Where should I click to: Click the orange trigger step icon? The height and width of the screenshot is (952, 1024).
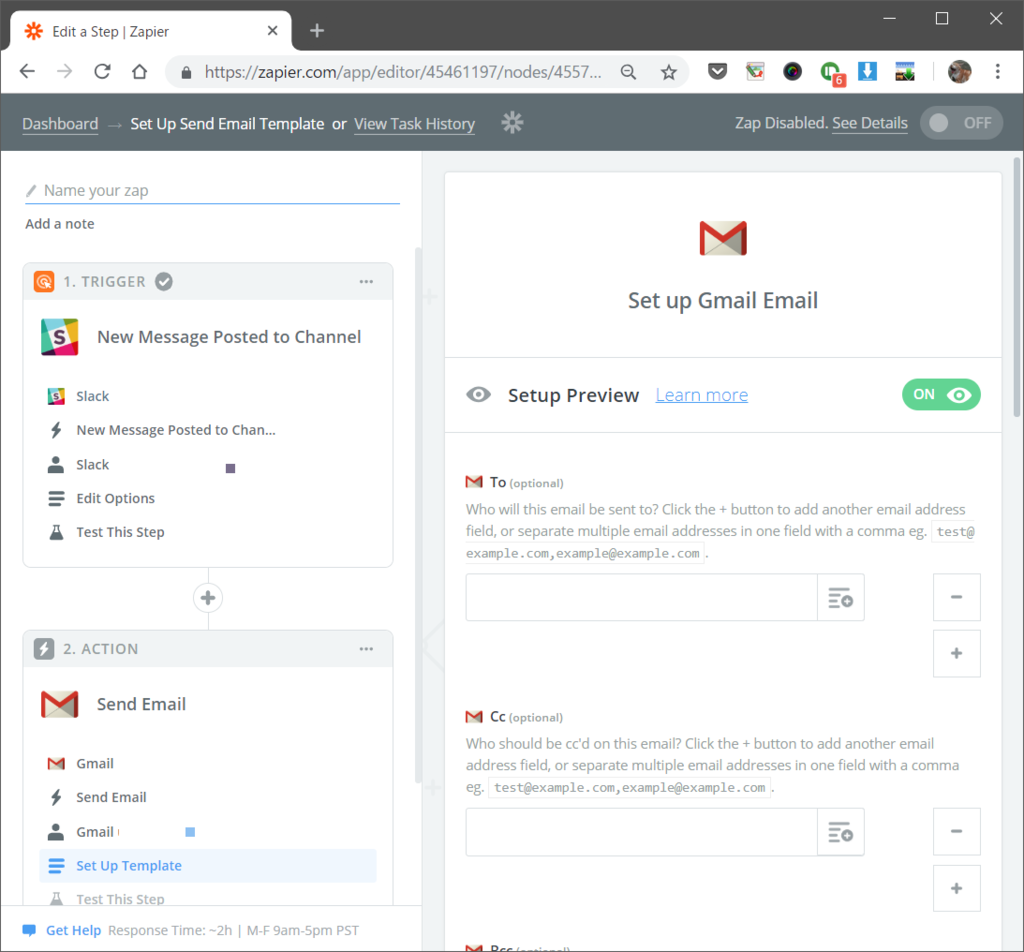pyautogui.click(x=44, y=281)
